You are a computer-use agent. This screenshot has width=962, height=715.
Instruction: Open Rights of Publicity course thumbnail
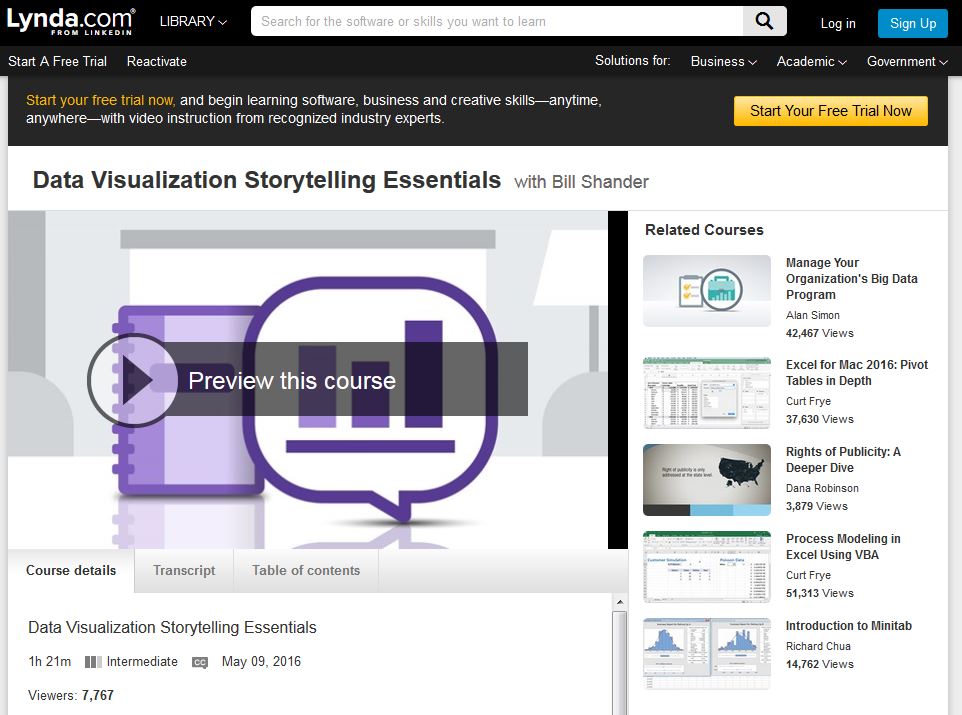[706, 480]
